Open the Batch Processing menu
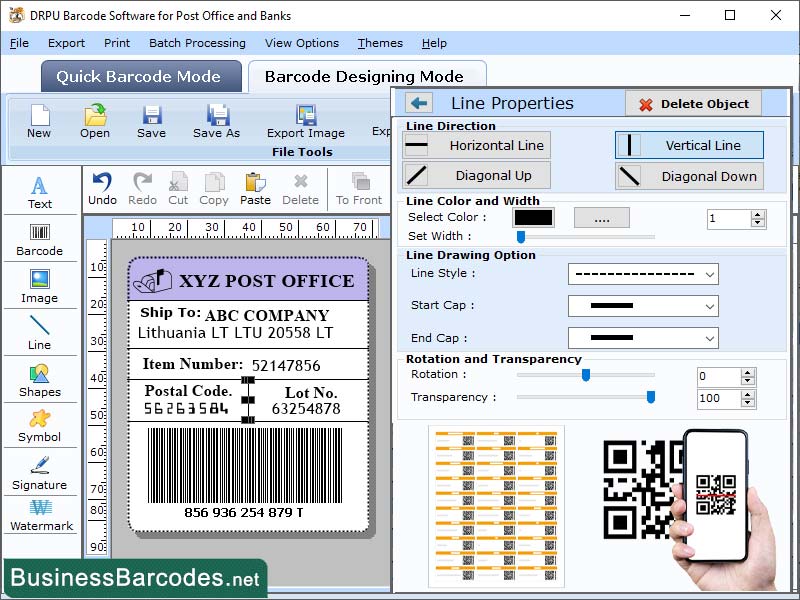This screenshot has height=600, width=800. 197,43
